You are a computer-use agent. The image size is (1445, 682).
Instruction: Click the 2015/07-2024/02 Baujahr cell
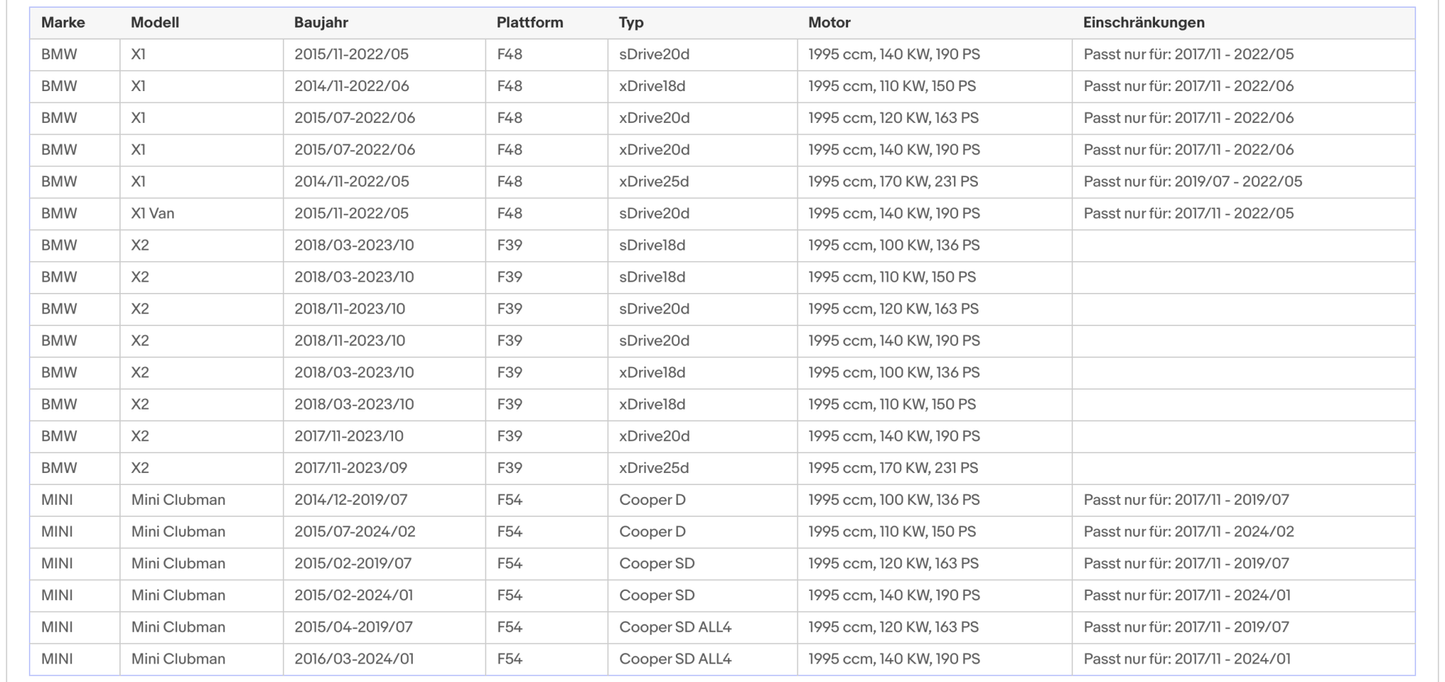[354, 531]
